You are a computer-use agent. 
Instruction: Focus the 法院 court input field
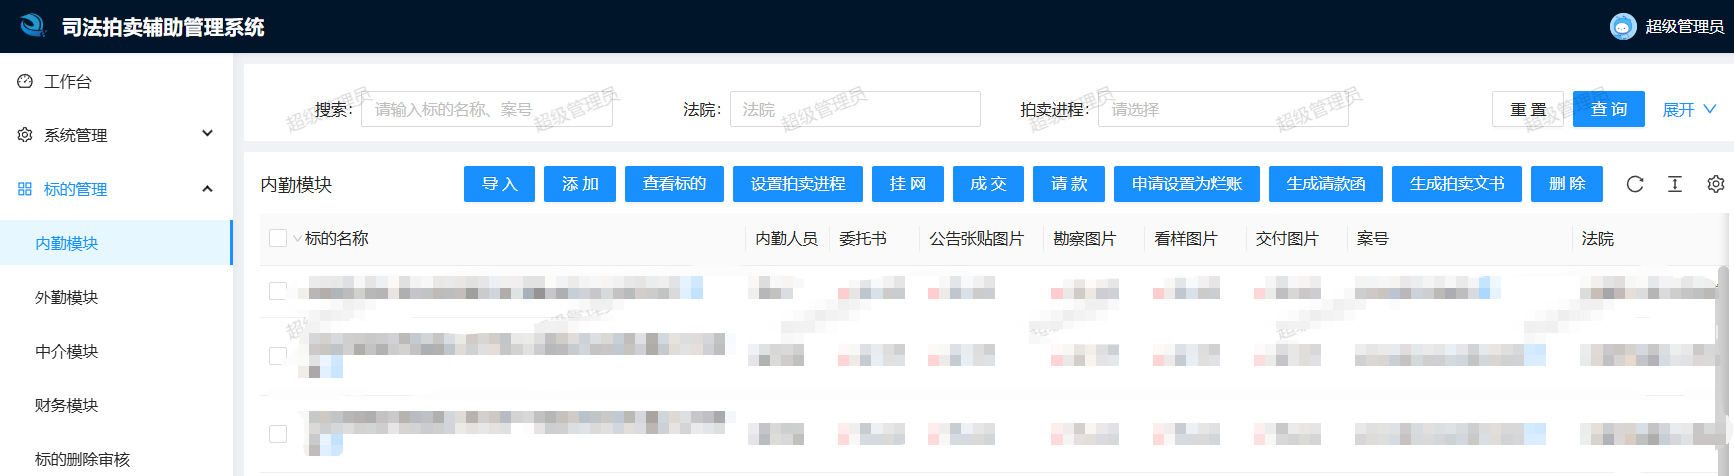pos(855,109)
